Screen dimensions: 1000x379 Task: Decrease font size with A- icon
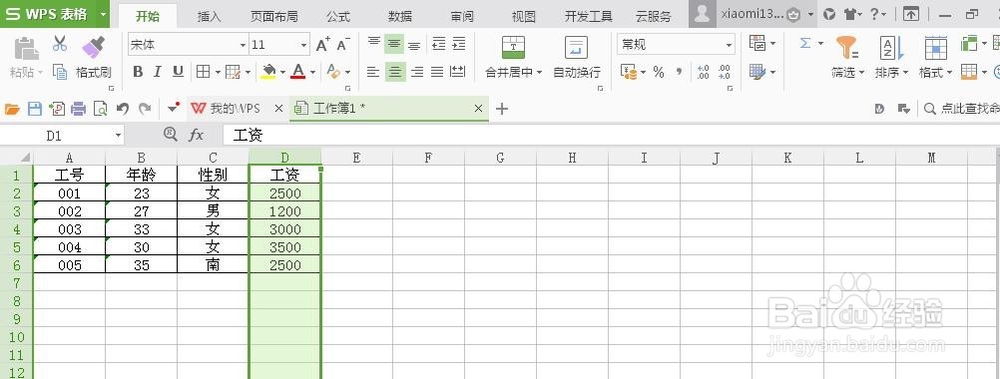pos(343,45)
